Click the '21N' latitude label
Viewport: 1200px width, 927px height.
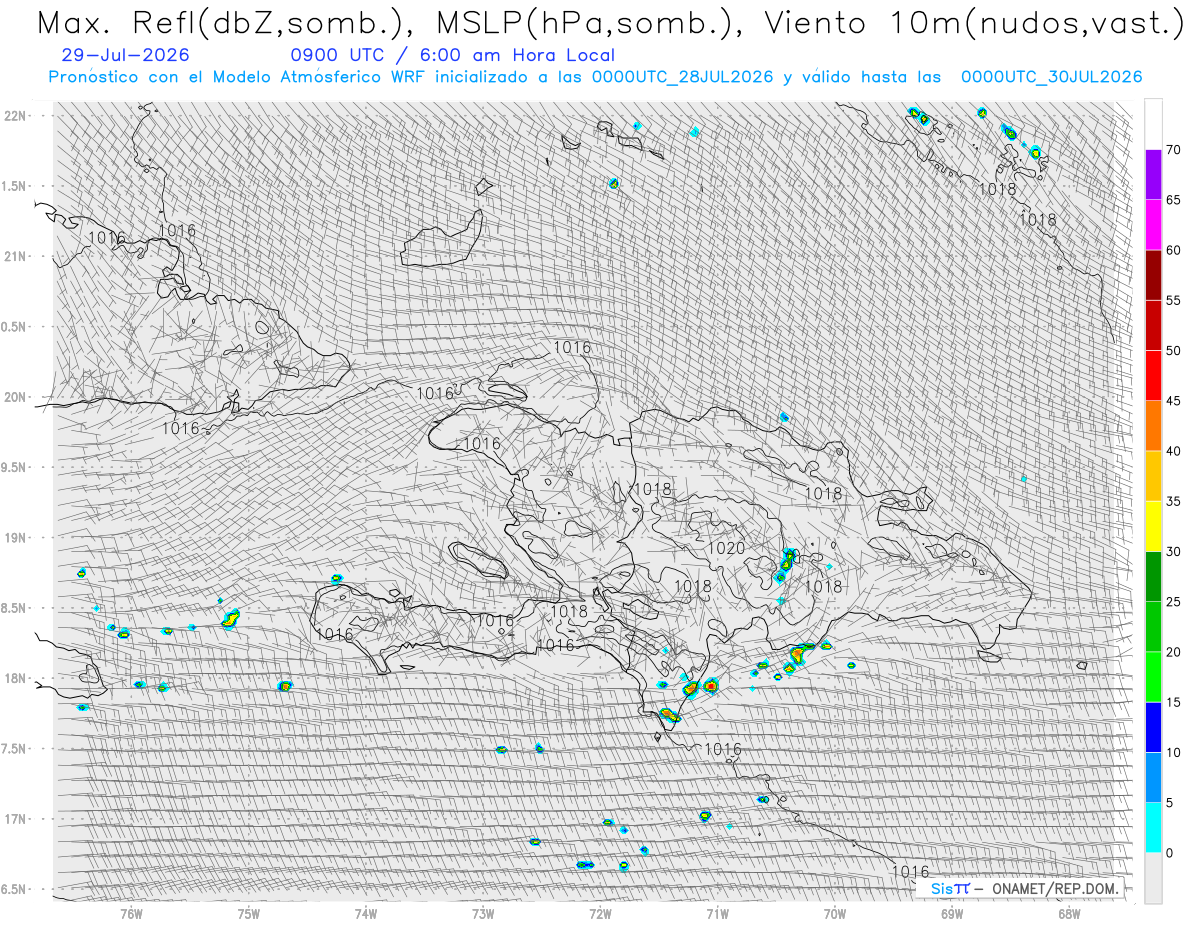pyautogui.click(x=14, y=257)
